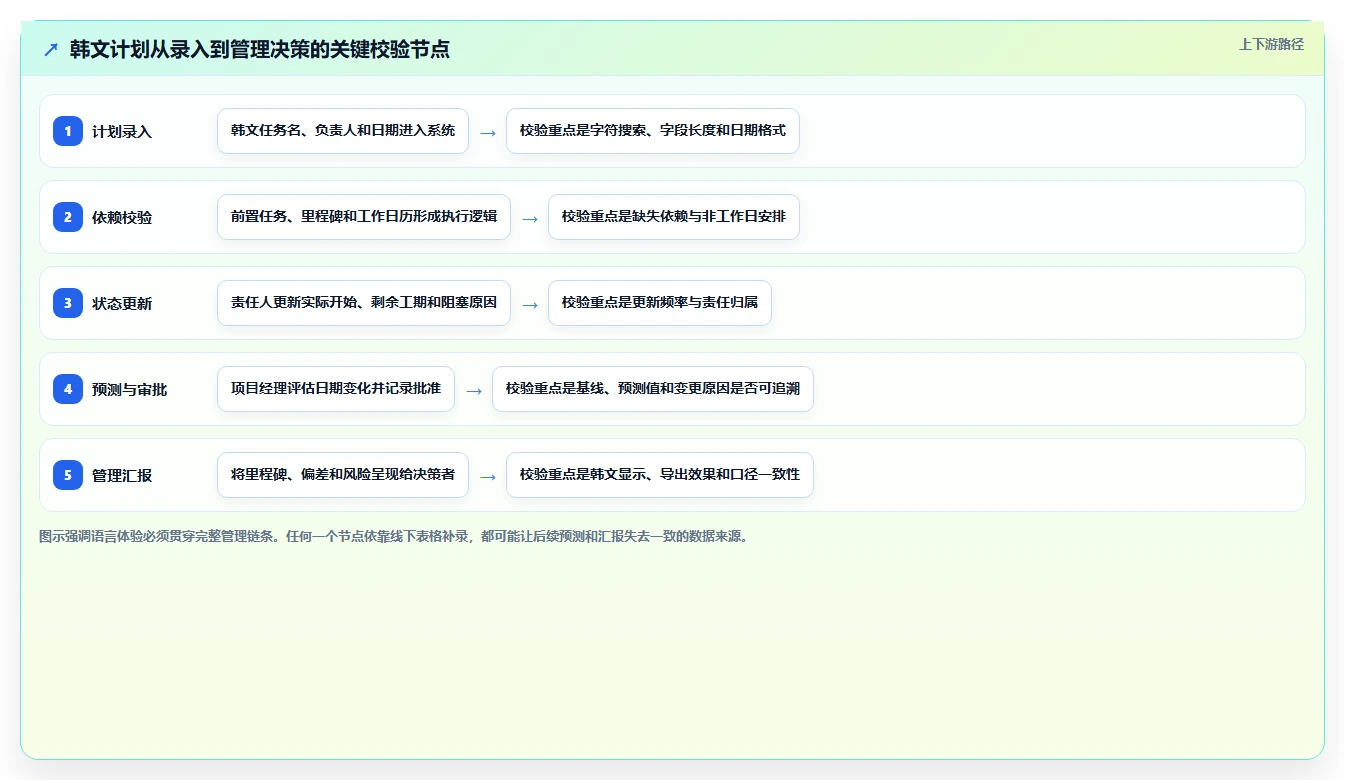Click the 计划录入 step label
The width and height of the screenshot is (1345, 780).
[122, 131]
